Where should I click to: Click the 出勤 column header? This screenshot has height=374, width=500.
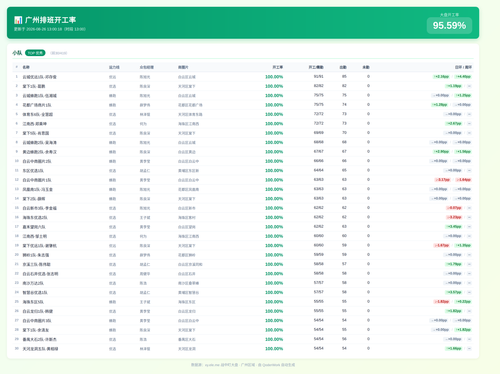[343, 67]
